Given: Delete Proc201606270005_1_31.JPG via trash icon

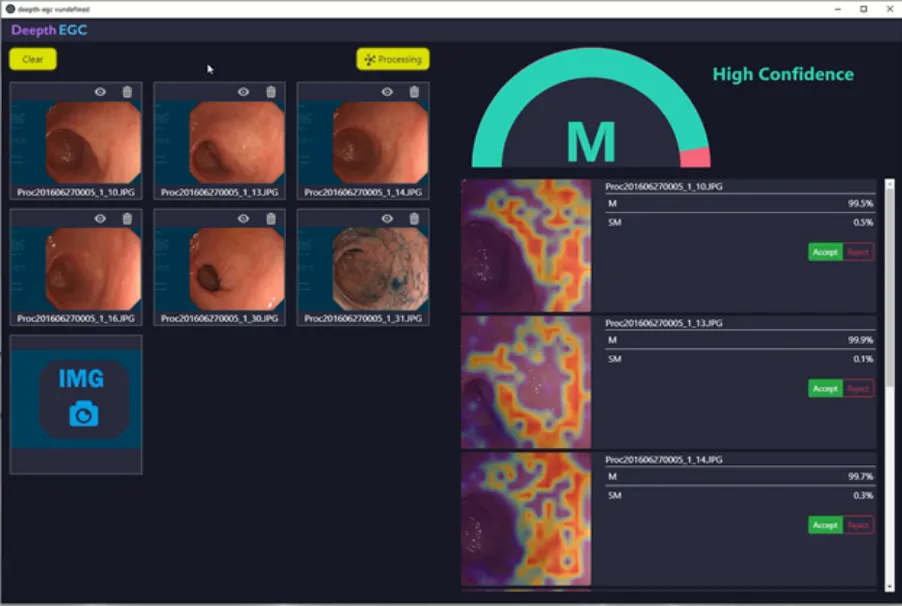Looking at the screenshot, I should pyautogui.click(x=415, y=219).
